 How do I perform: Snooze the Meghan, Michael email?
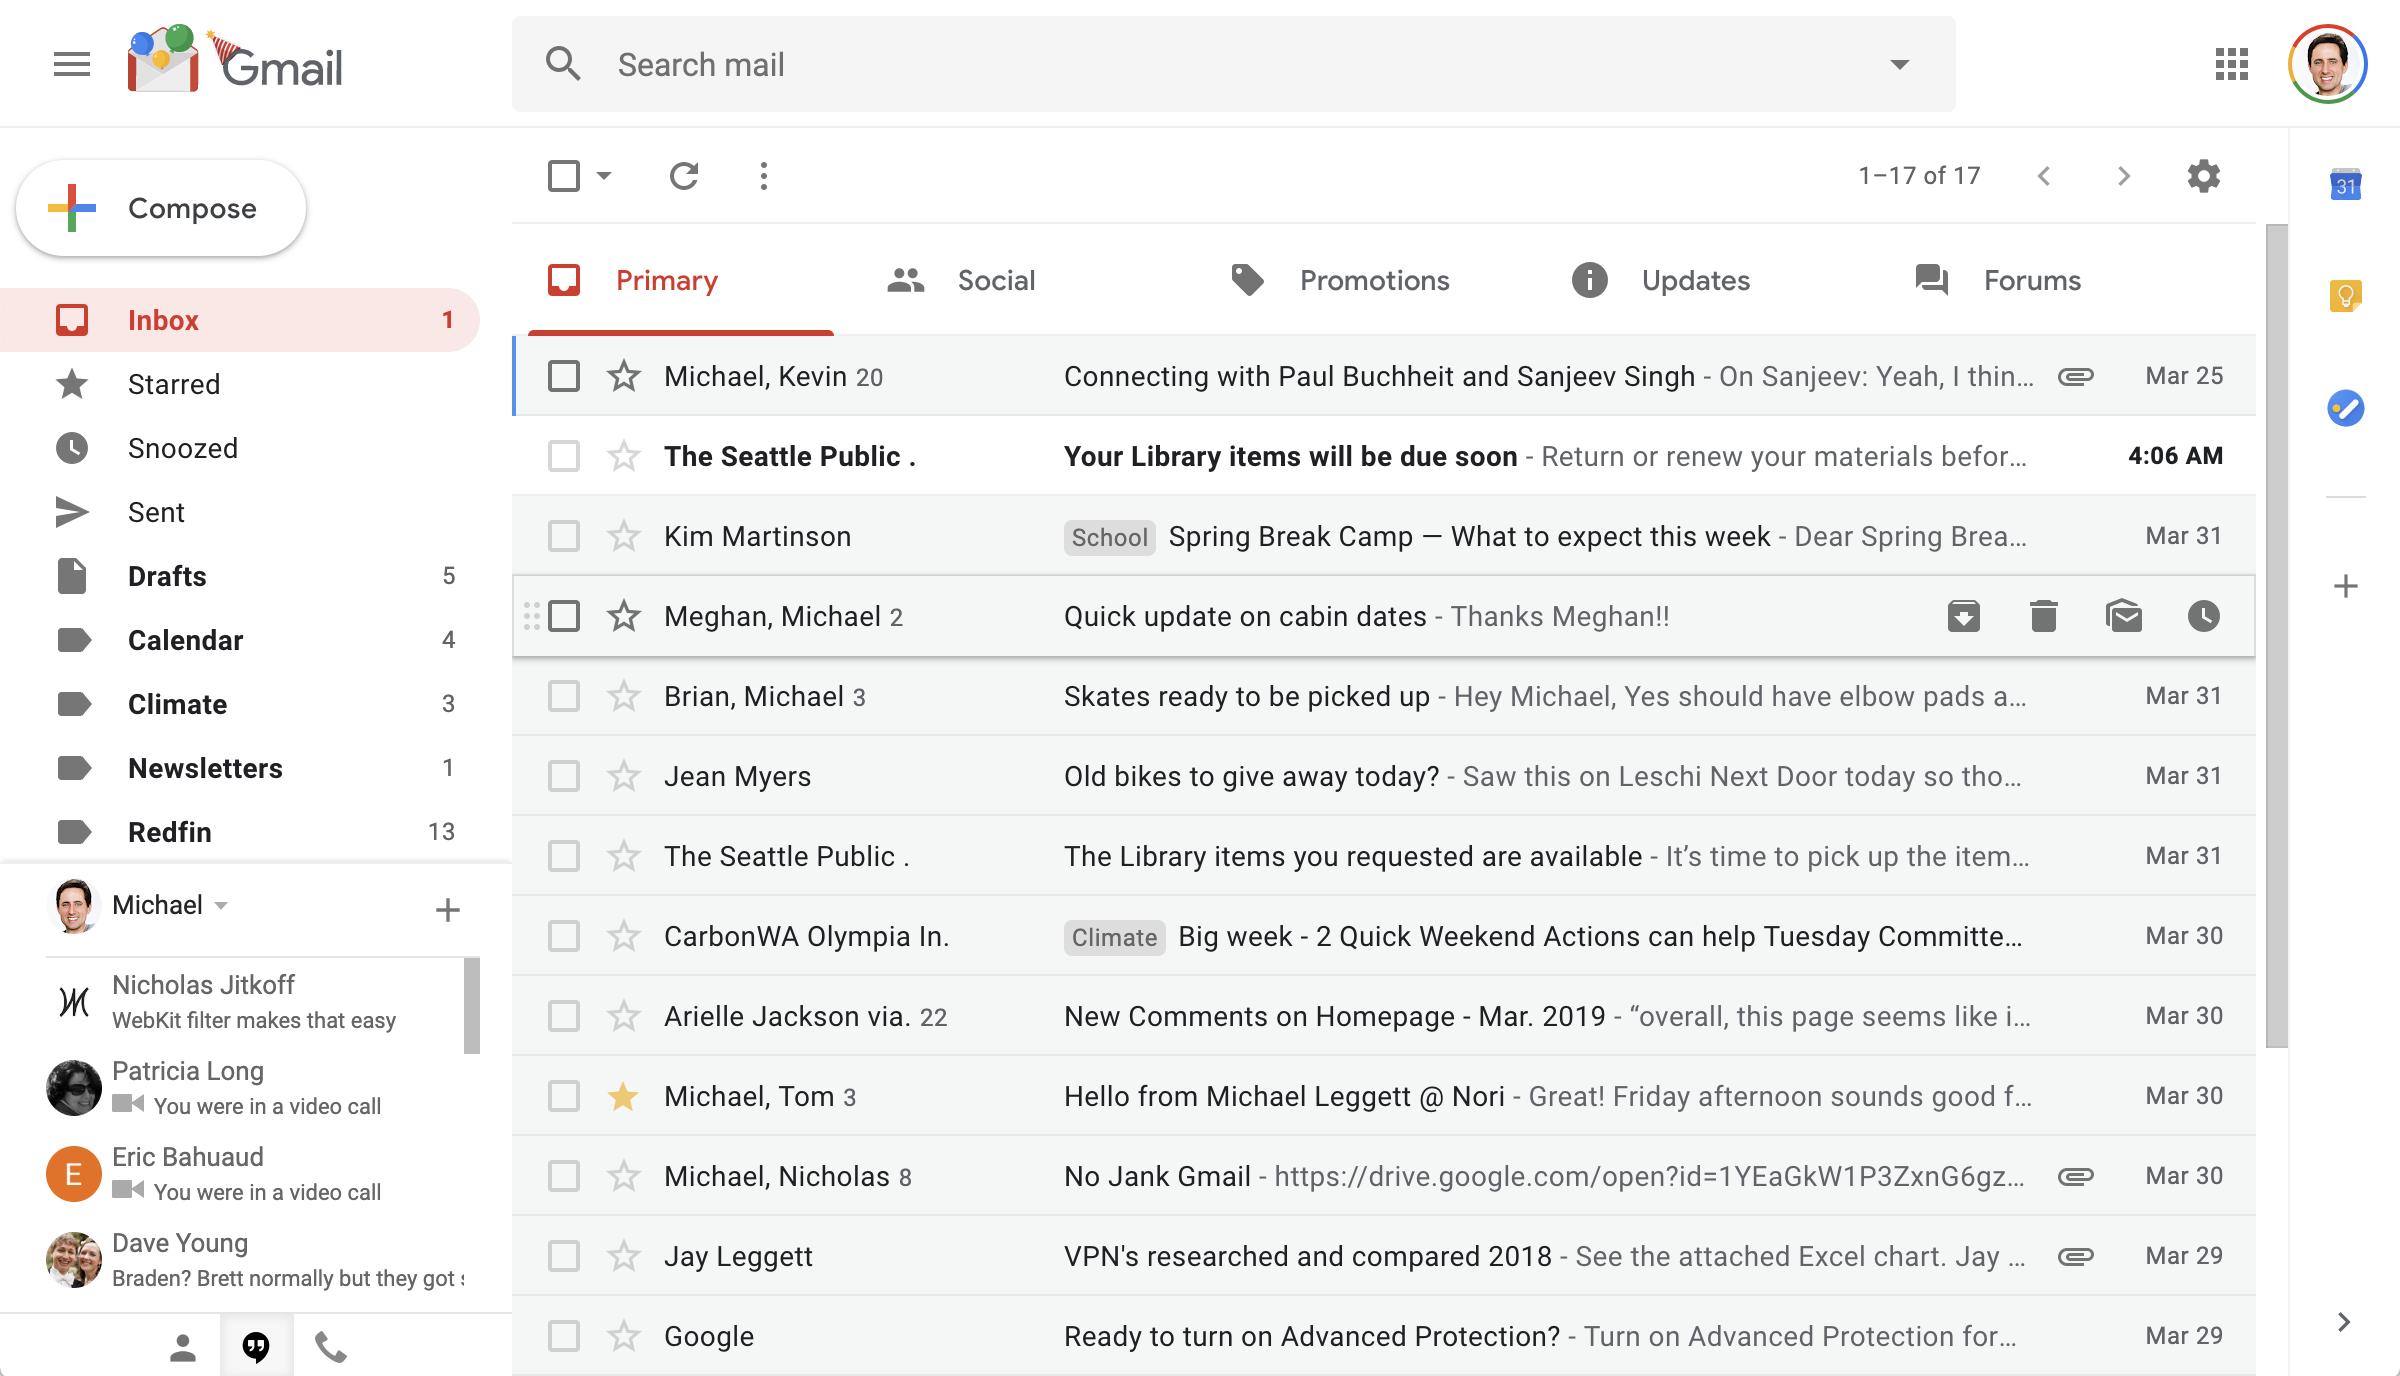click(x=2203, y=616)
